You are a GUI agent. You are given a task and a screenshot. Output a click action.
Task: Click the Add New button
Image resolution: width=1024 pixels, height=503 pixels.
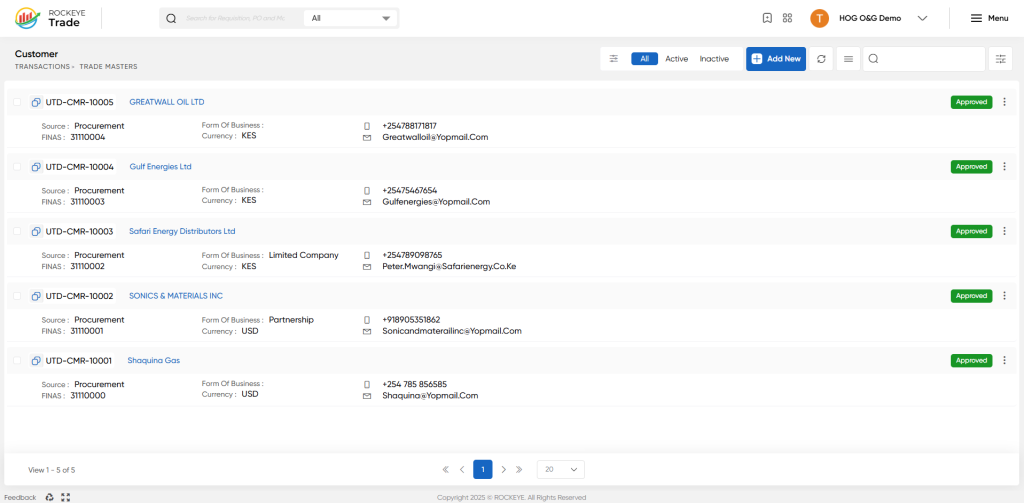(x=776, y=59)
